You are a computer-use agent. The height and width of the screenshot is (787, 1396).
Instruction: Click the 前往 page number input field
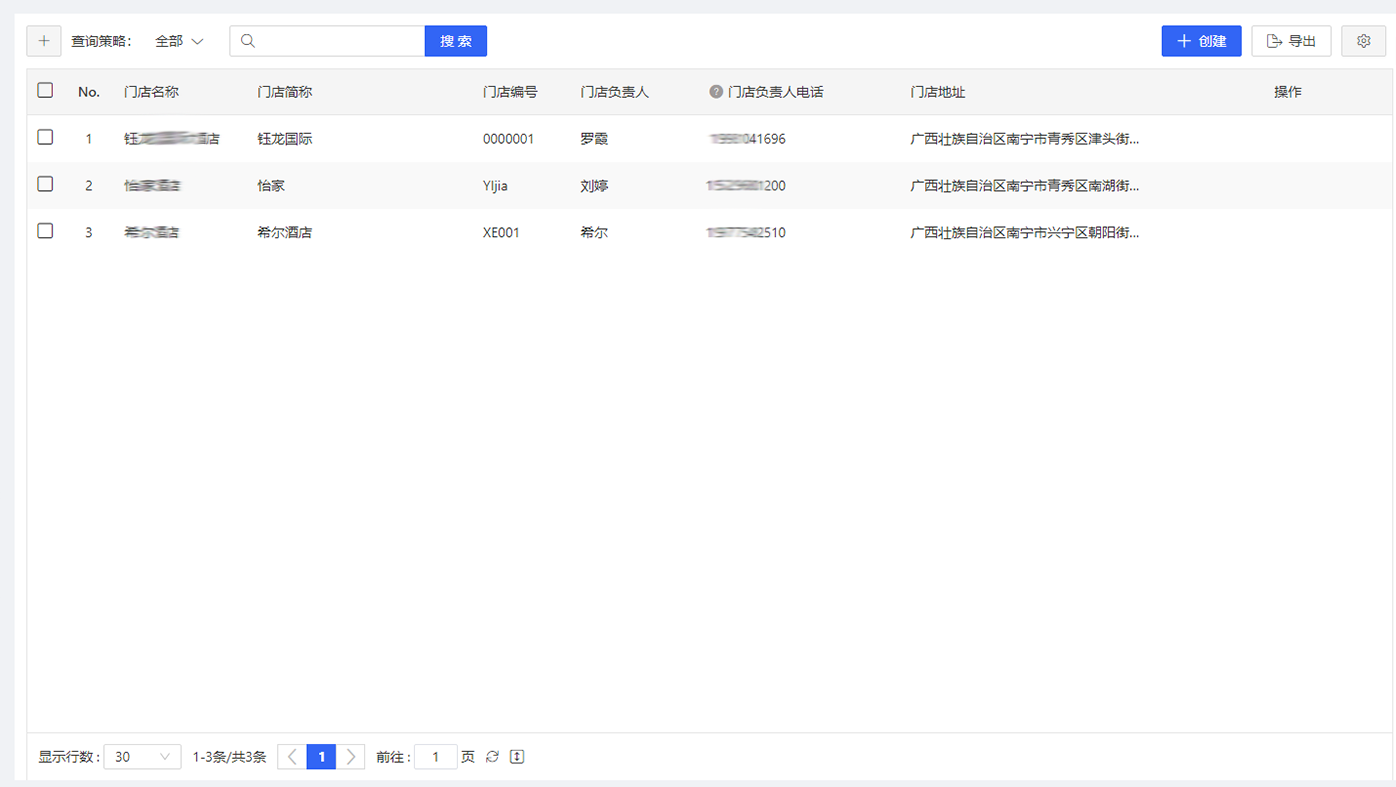click(x=436, y=757)
